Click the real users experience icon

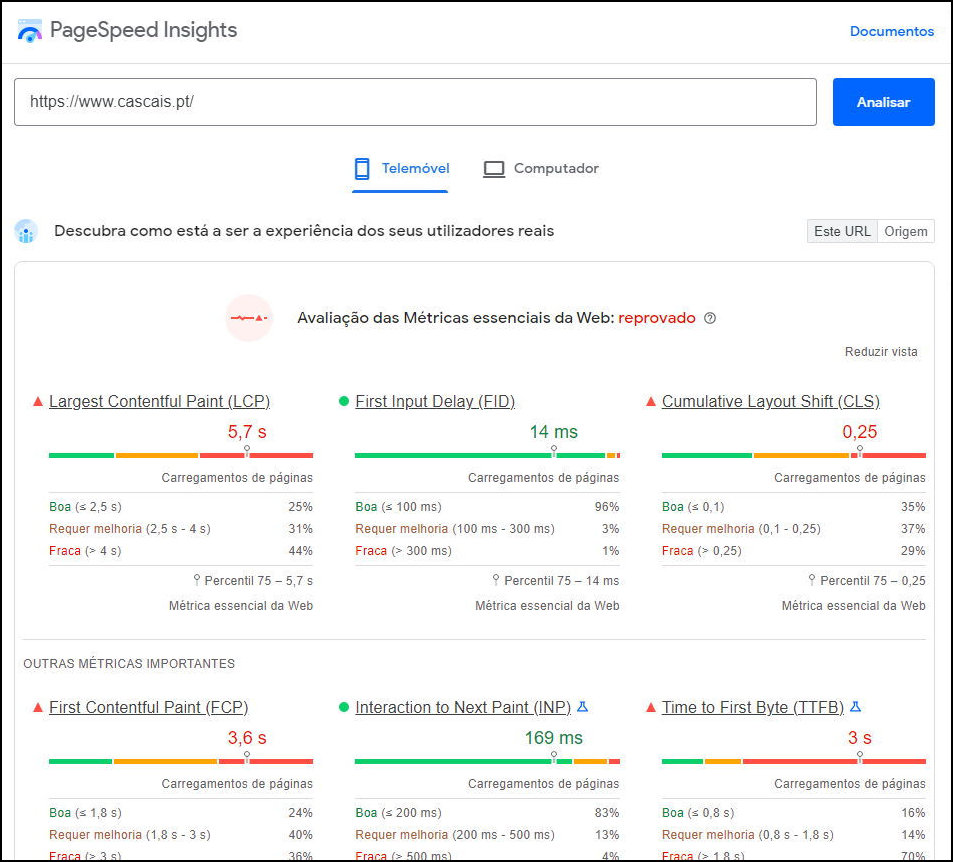26,231
